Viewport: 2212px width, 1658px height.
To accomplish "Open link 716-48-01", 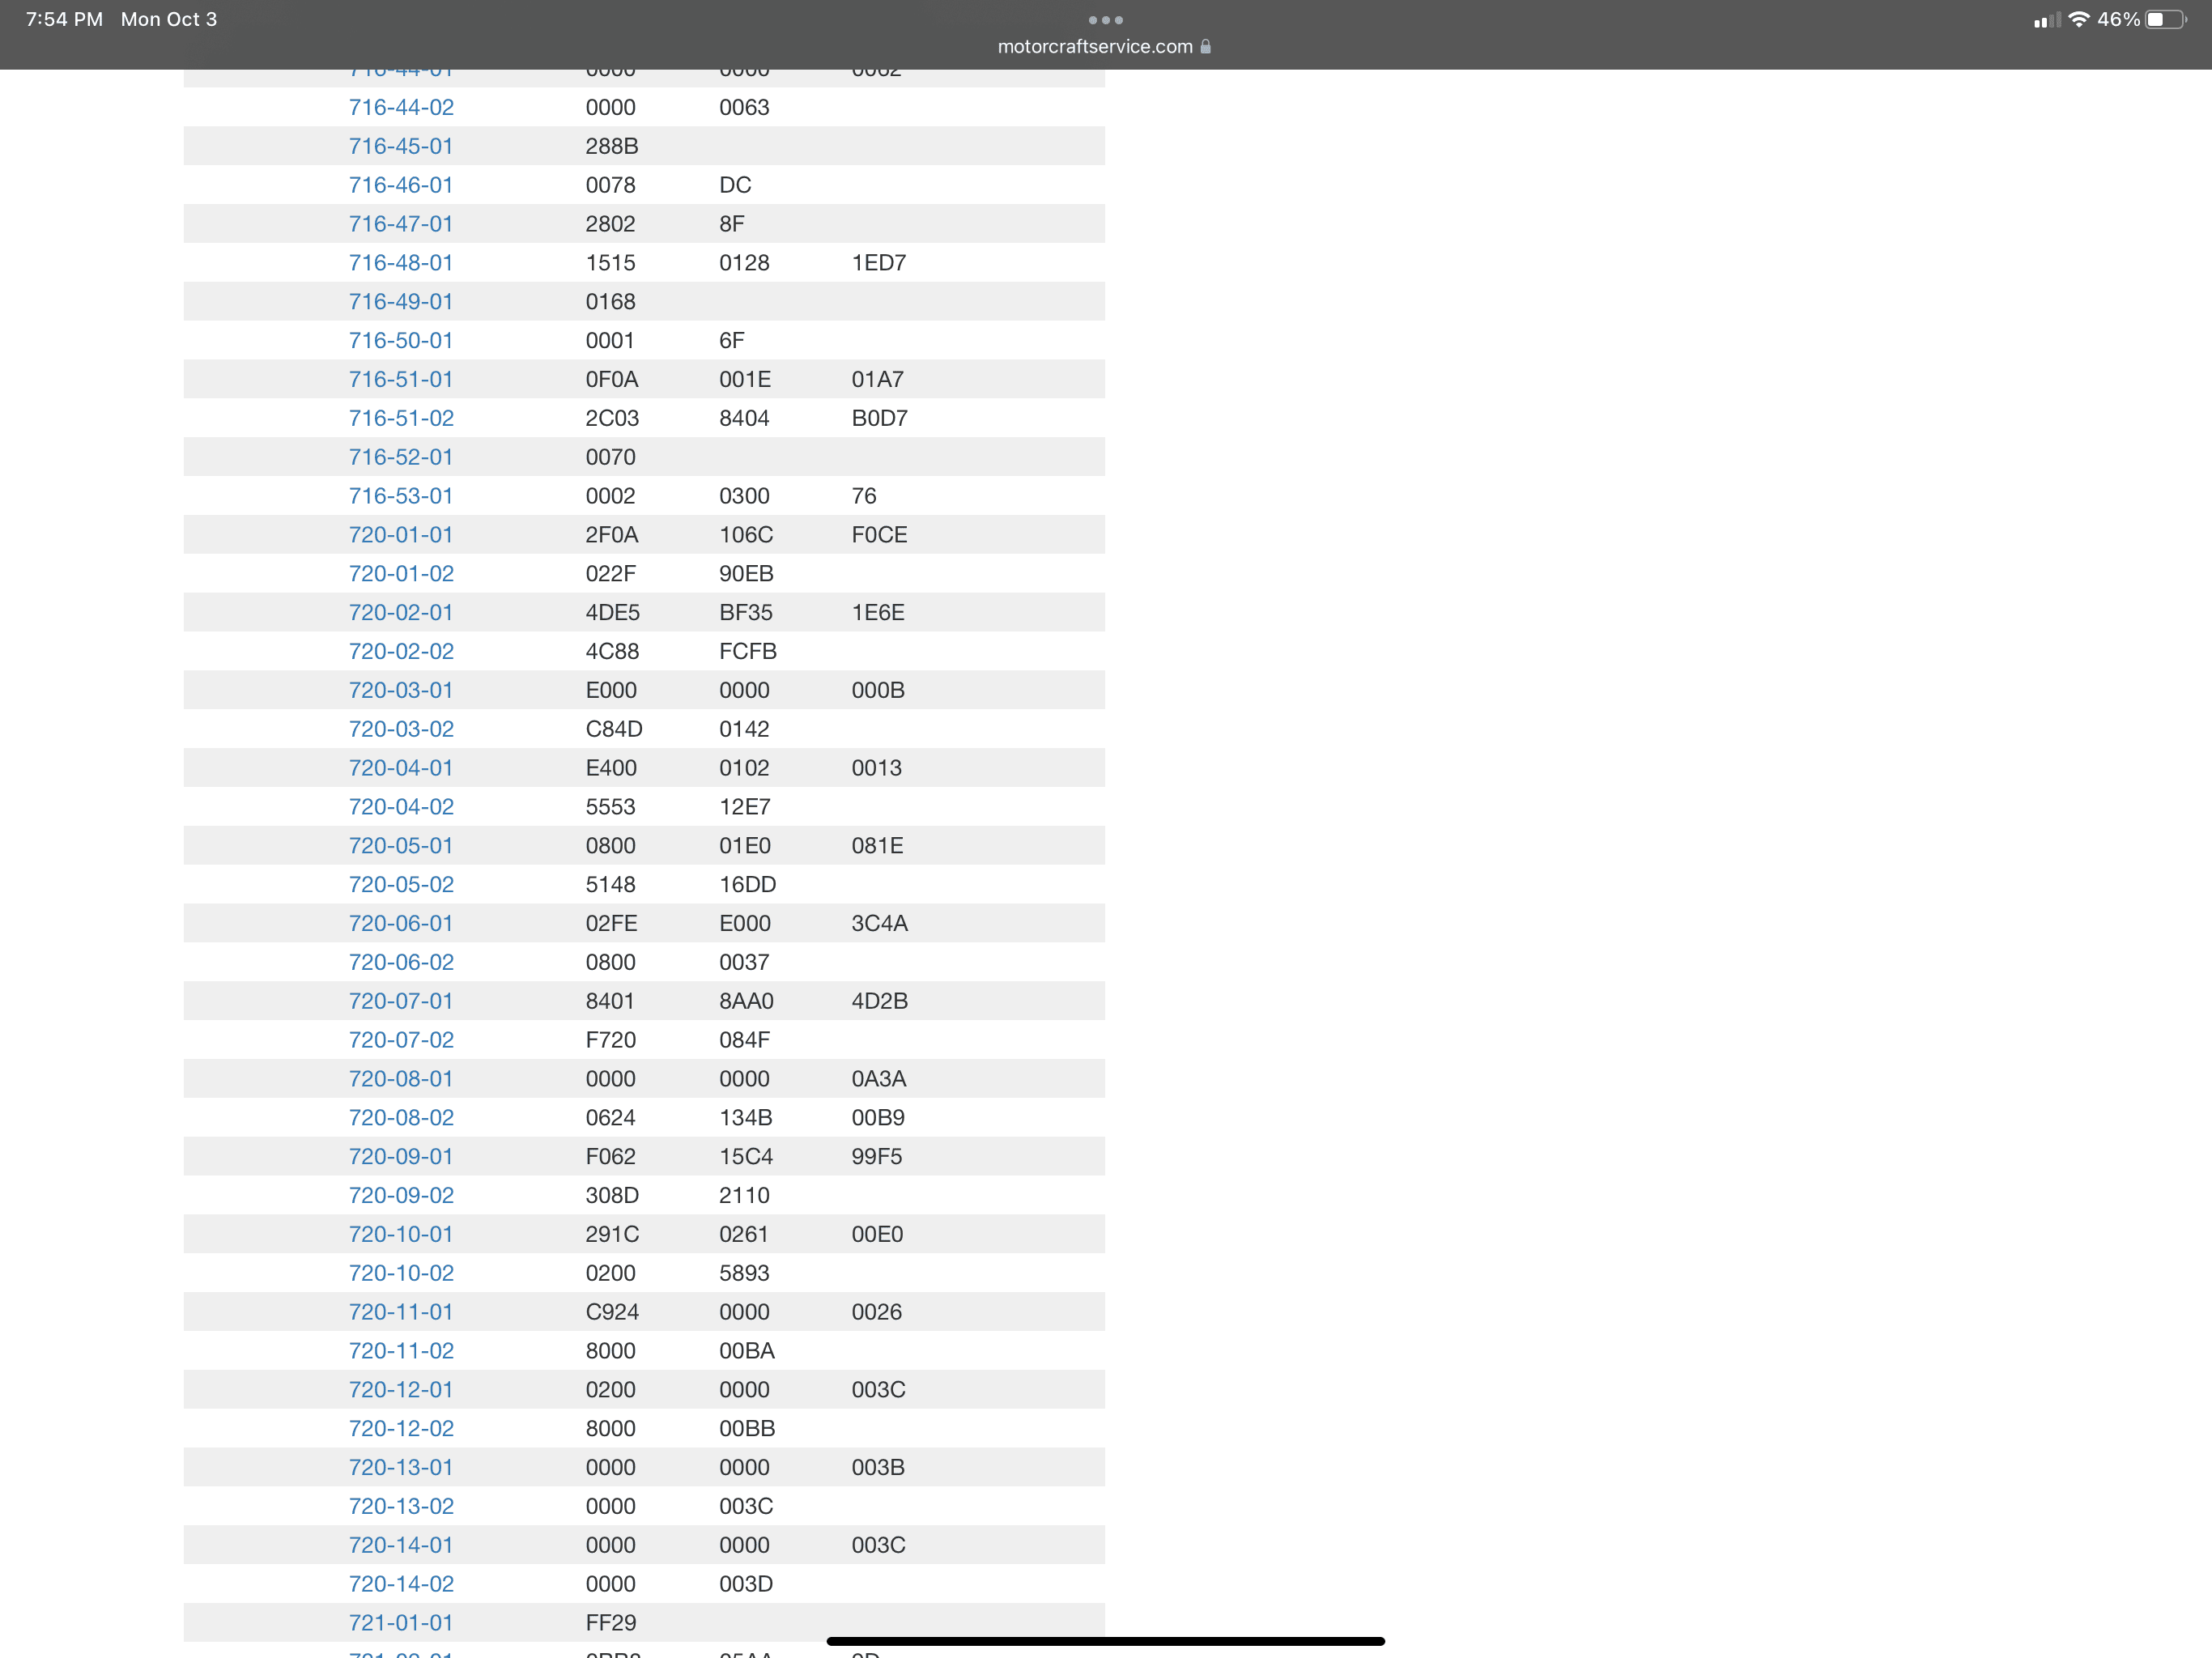I will pyautogui.click(x=401, y=263).
